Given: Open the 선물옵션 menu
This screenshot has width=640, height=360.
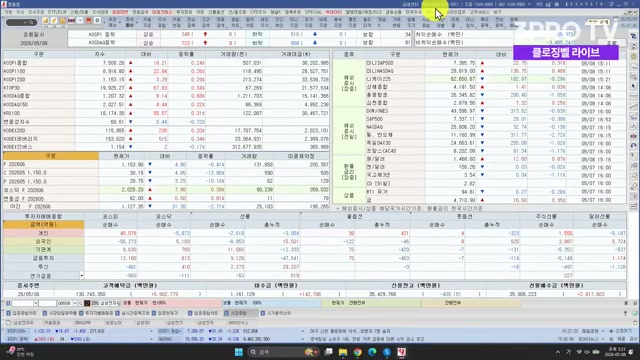Looking at the screenshot, I should (216, 12).
